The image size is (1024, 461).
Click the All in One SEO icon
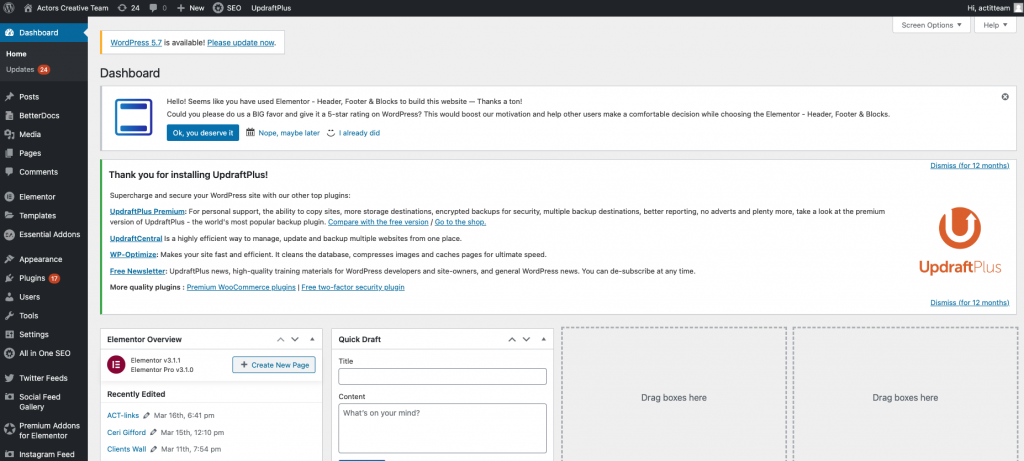pos(9,353)
